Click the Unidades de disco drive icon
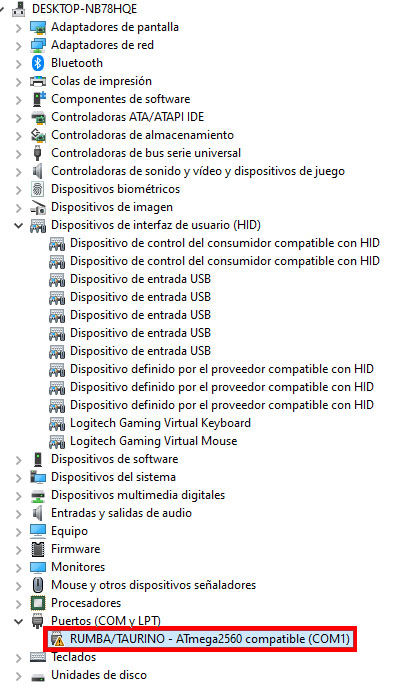 point(38,676)
